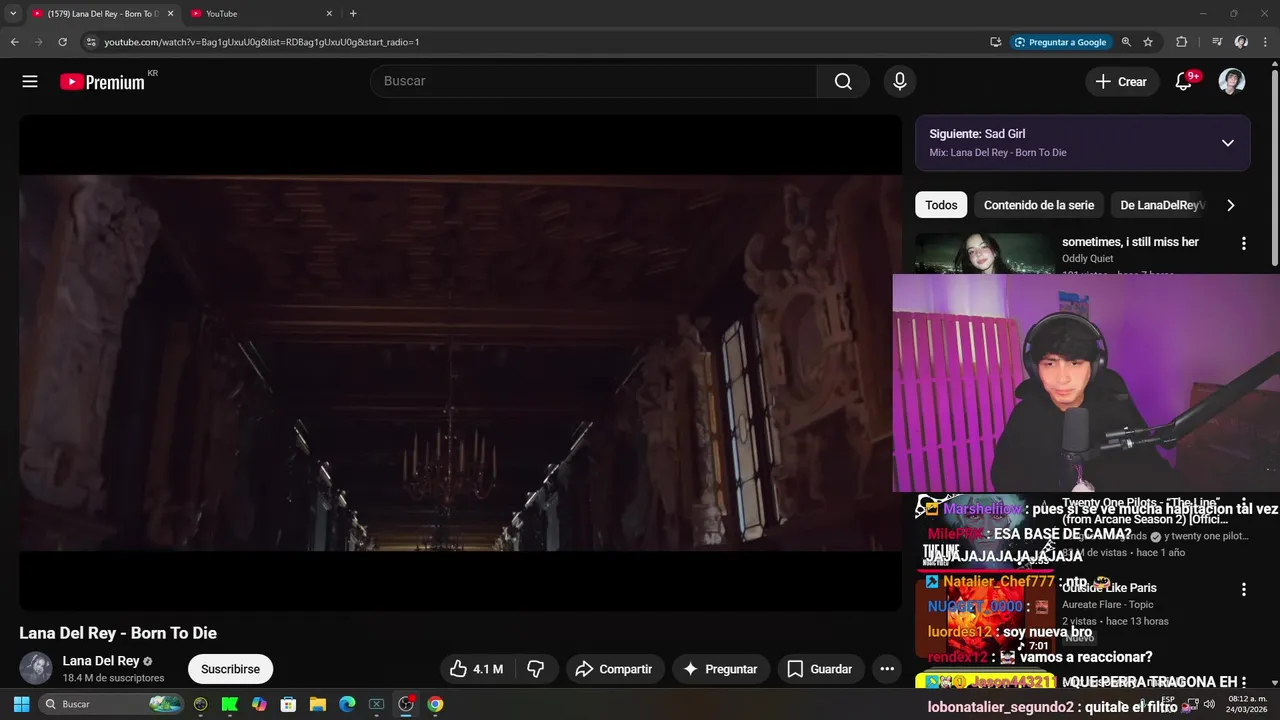Open the tab search dropdown arrow
The height and width of the screenshot is (720, 1280).
[13, 14]
